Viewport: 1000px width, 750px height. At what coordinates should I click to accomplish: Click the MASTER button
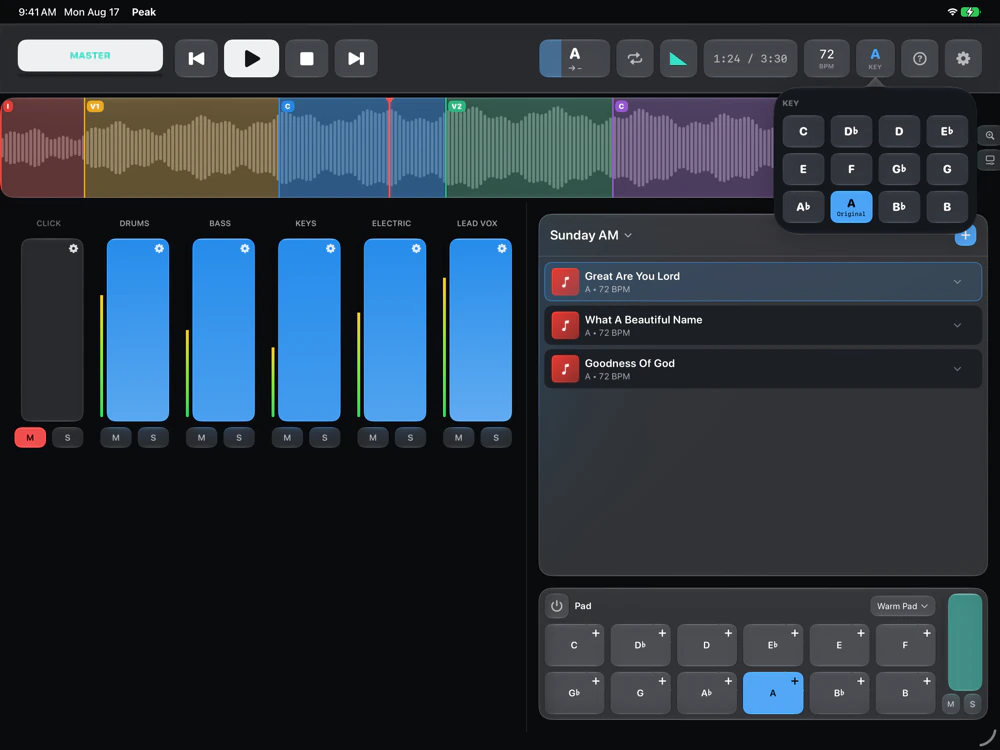pyautogui.click(x=90, y=55)
